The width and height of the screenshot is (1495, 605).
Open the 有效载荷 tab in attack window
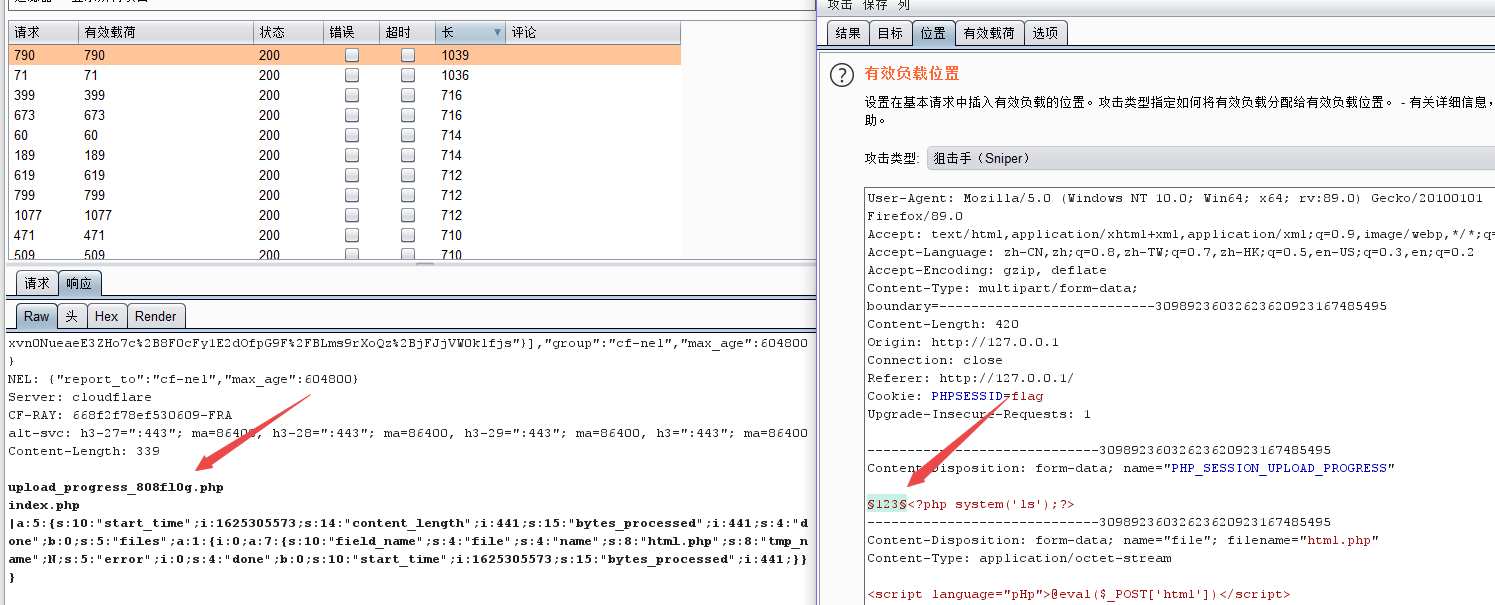pyautogui.click(x=989, y=33)
